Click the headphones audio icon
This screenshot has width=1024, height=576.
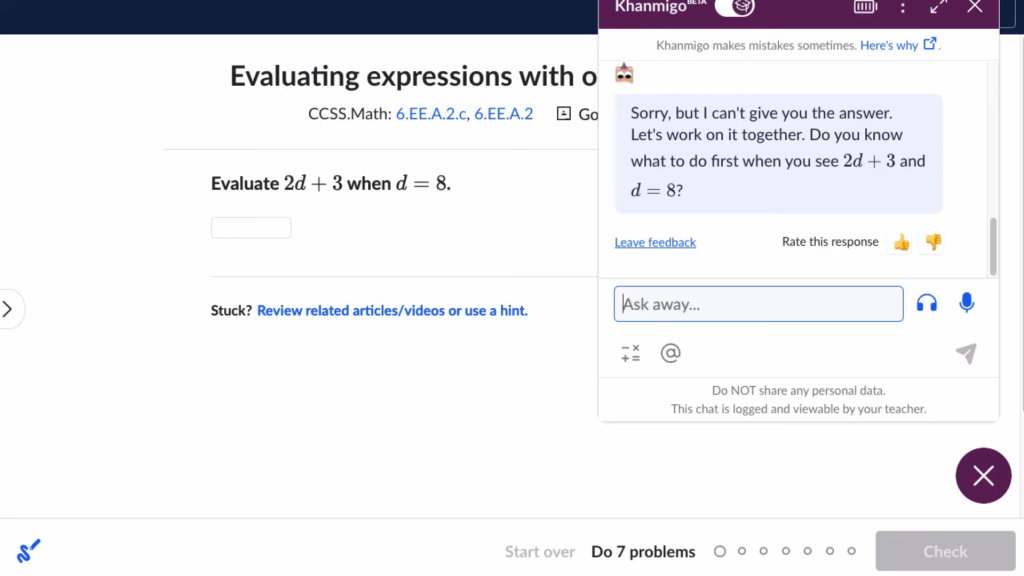(x=927, y=303)
